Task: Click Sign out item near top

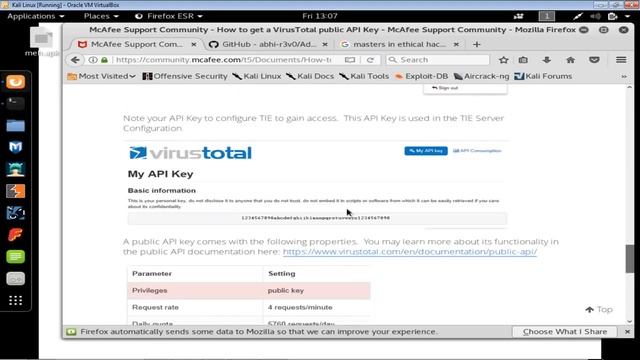Action: click(x=445, y=88)
